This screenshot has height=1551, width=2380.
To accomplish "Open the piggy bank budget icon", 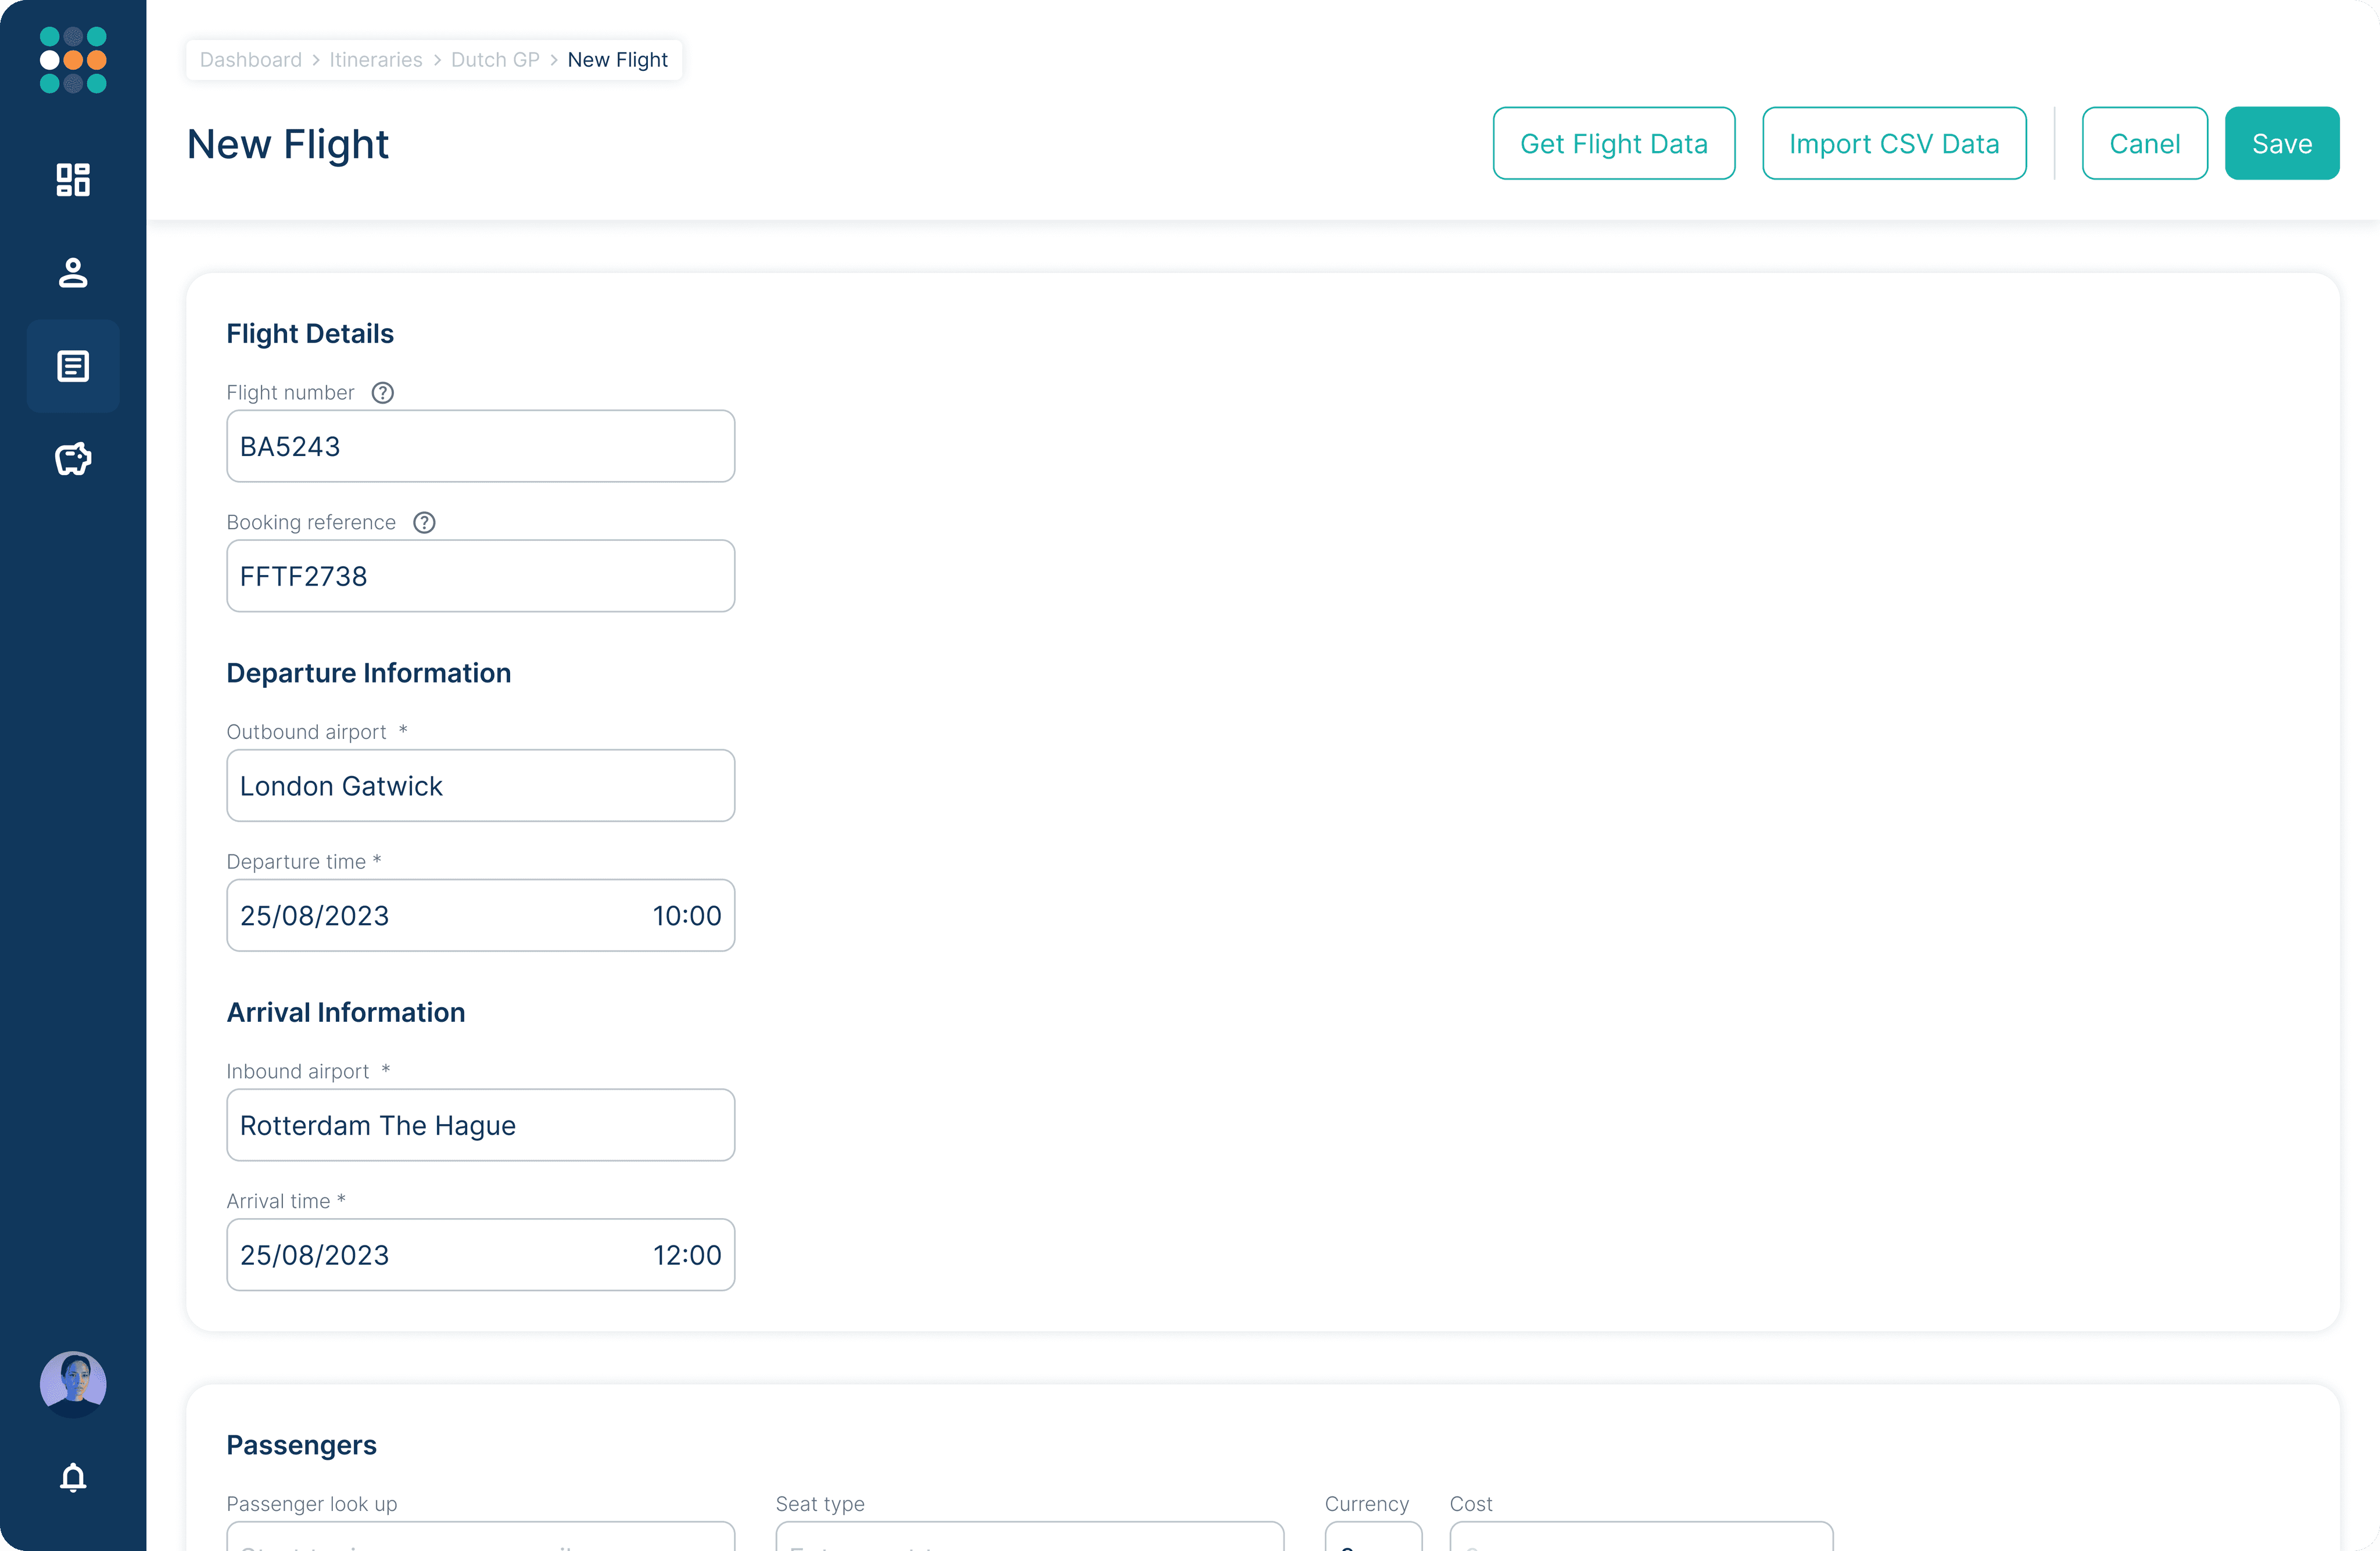I will point(73,459).
